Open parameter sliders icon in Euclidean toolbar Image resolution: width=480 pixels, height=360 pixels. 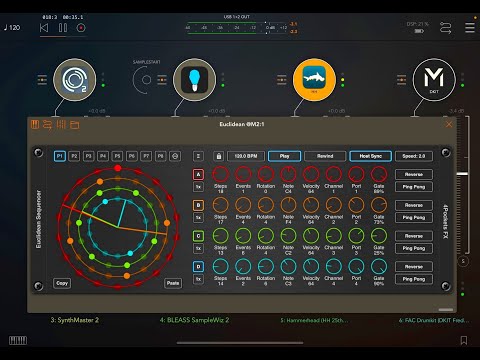click(61, 125)
